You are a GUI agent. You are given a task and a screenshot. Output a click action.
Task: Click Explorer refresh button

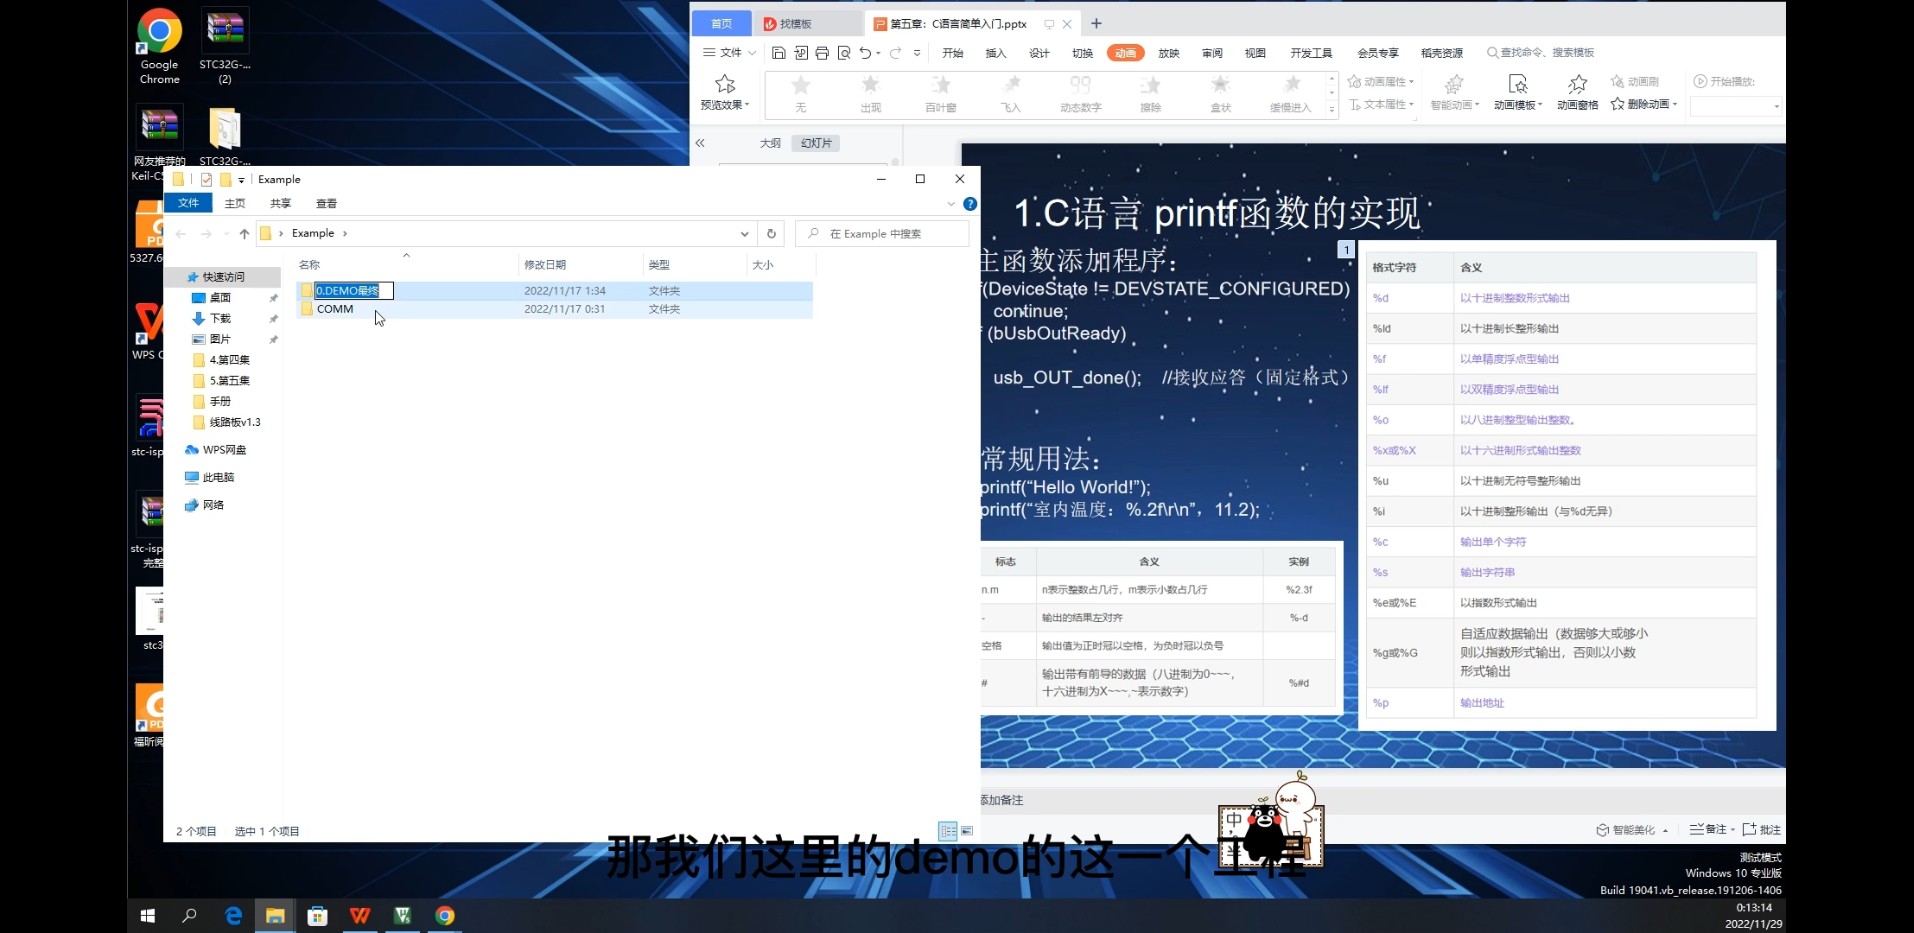click(x=771, y=233)
